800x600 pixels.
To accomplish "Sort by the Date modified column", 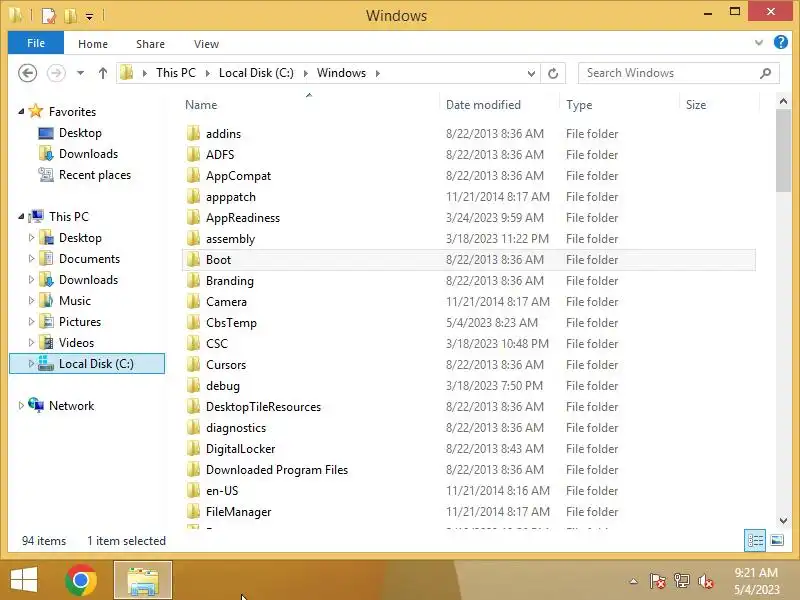I will click(483, 105).
